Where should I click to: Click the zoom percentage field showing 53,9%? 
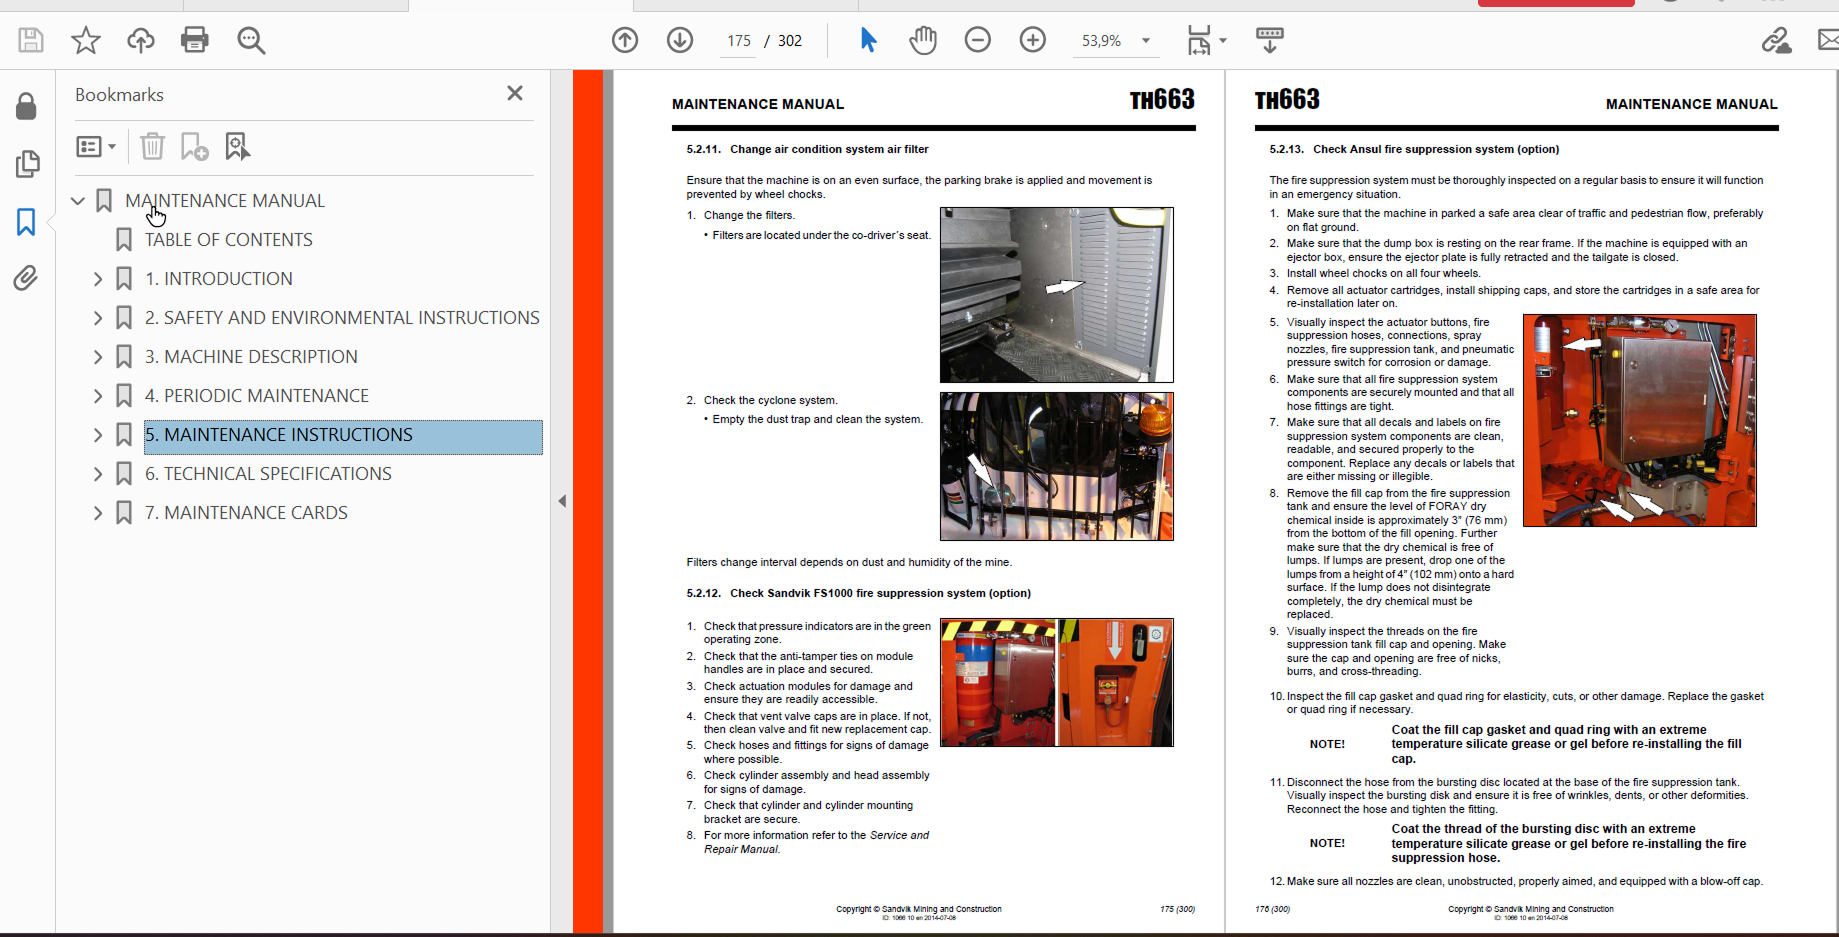[1101, 41]
